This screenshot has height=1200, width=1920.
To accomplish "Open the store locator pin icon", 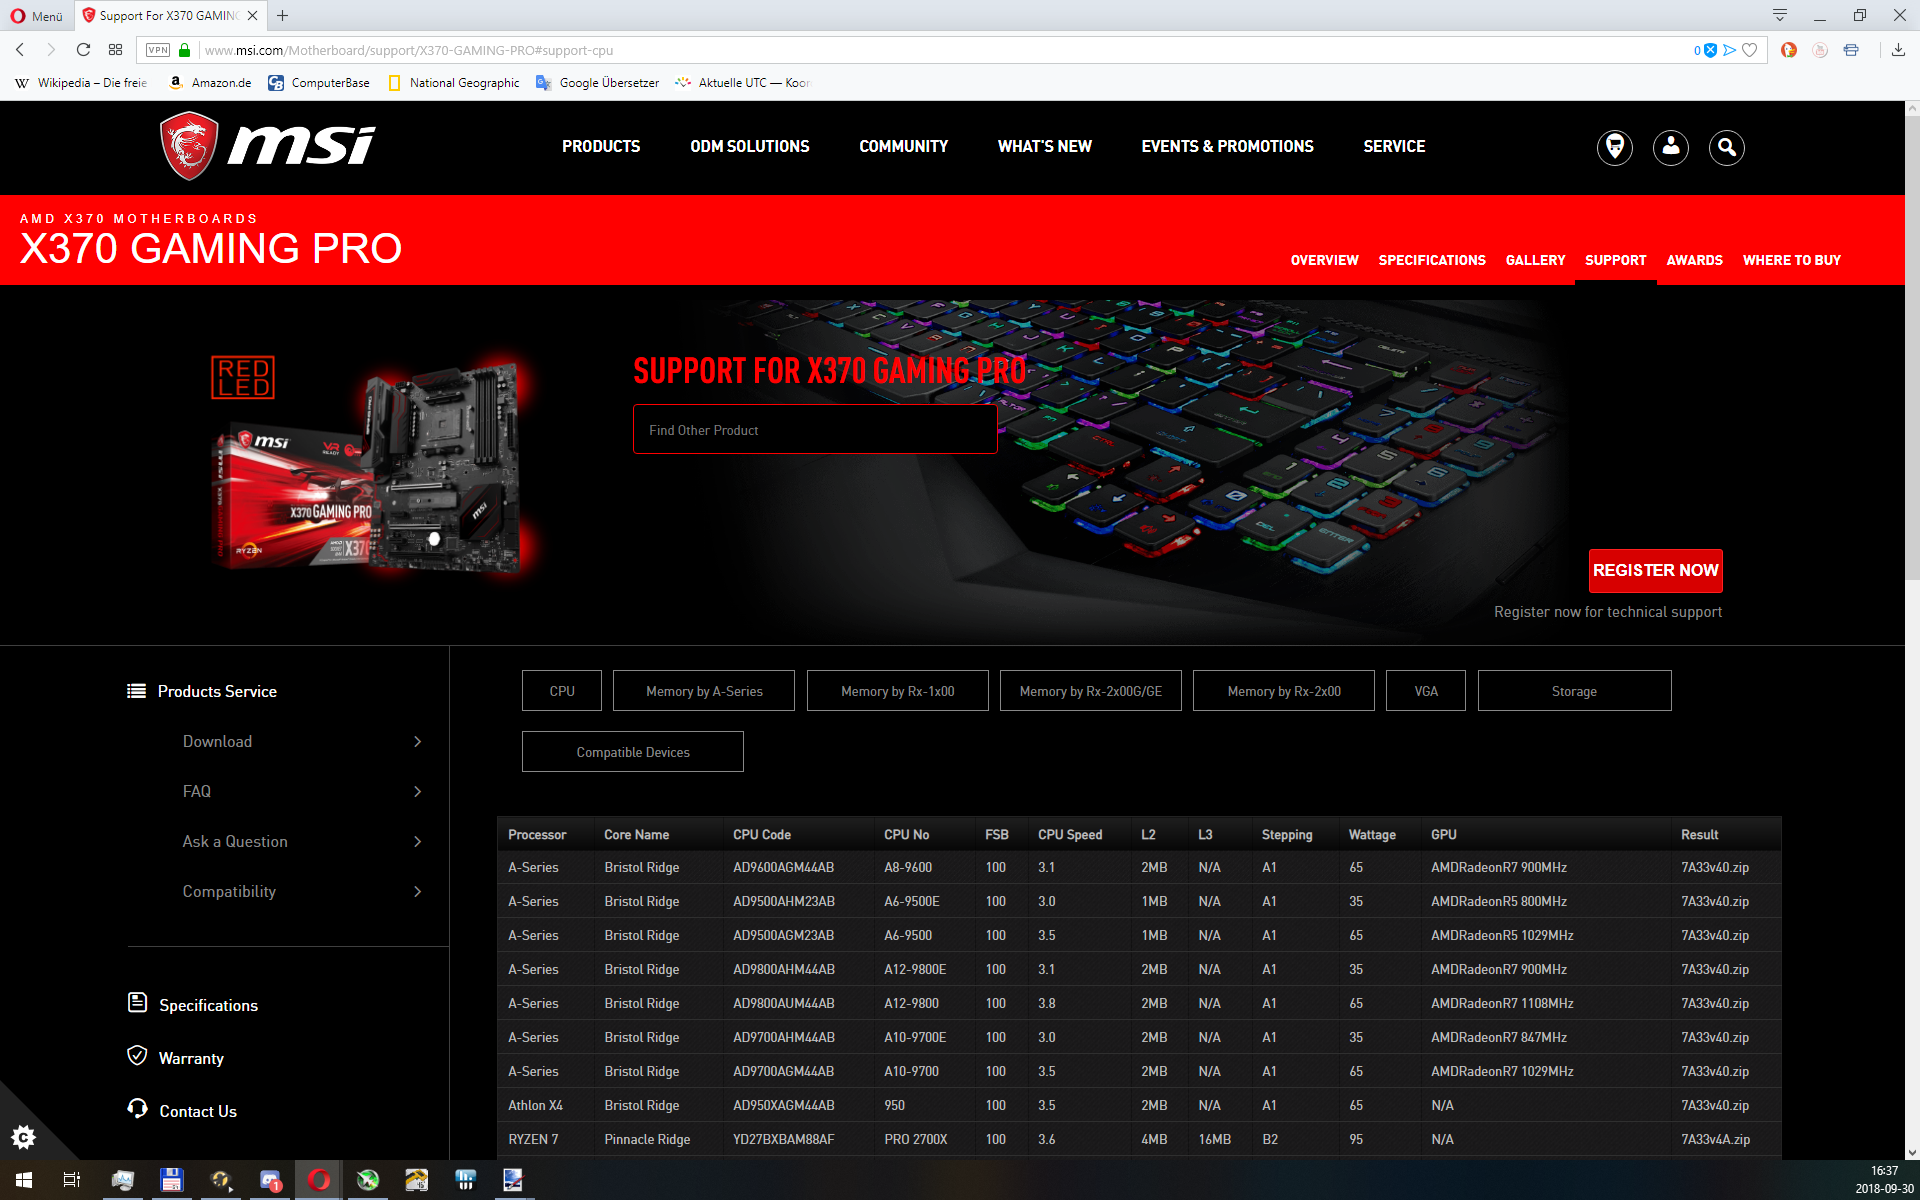I will coord(1614,147).
